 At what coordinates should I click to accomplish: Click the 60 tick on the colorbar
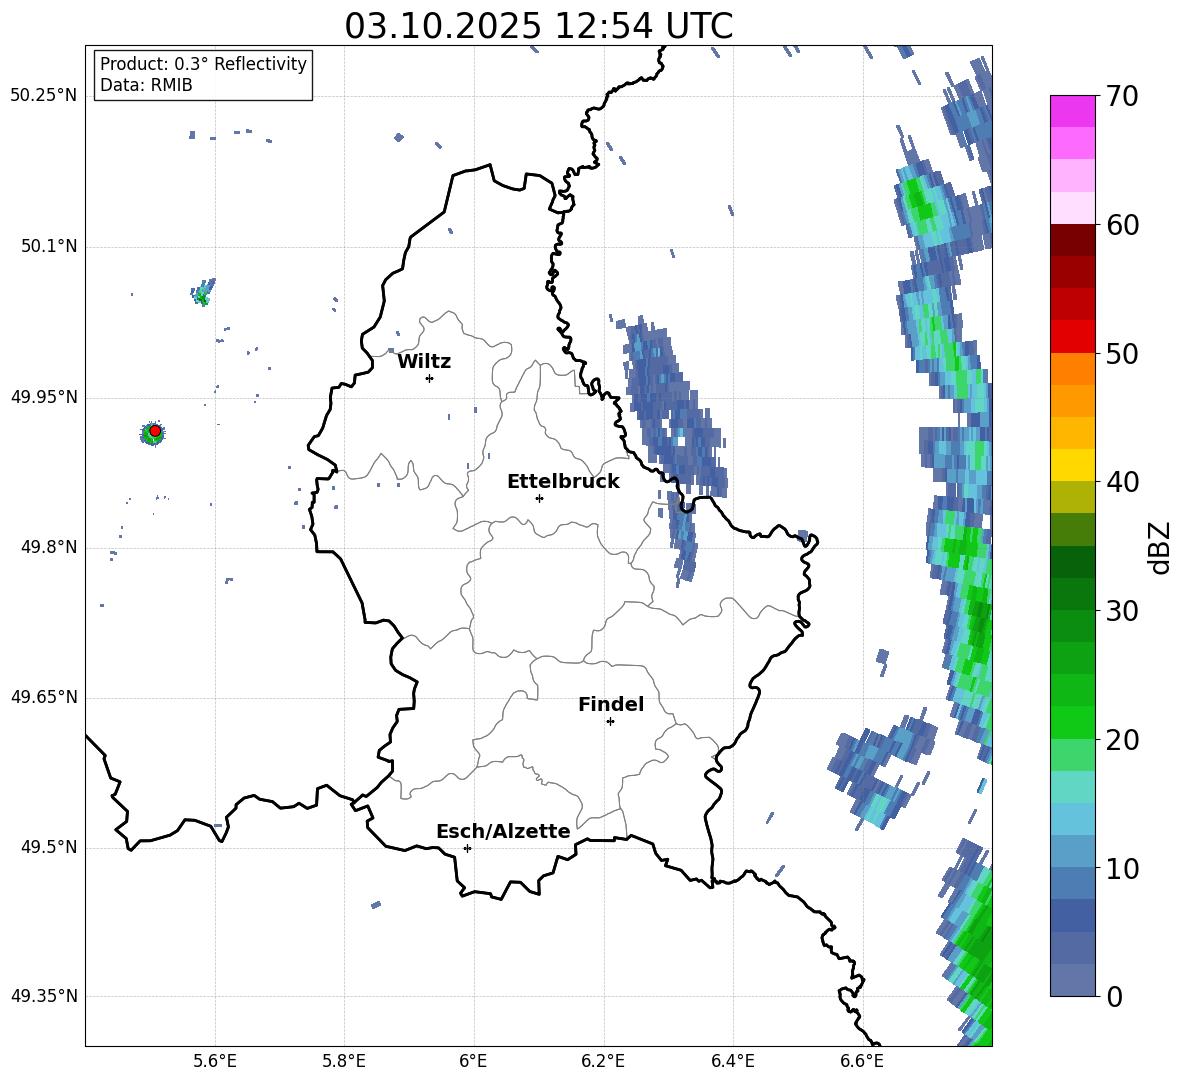(x=1122, y=225)
